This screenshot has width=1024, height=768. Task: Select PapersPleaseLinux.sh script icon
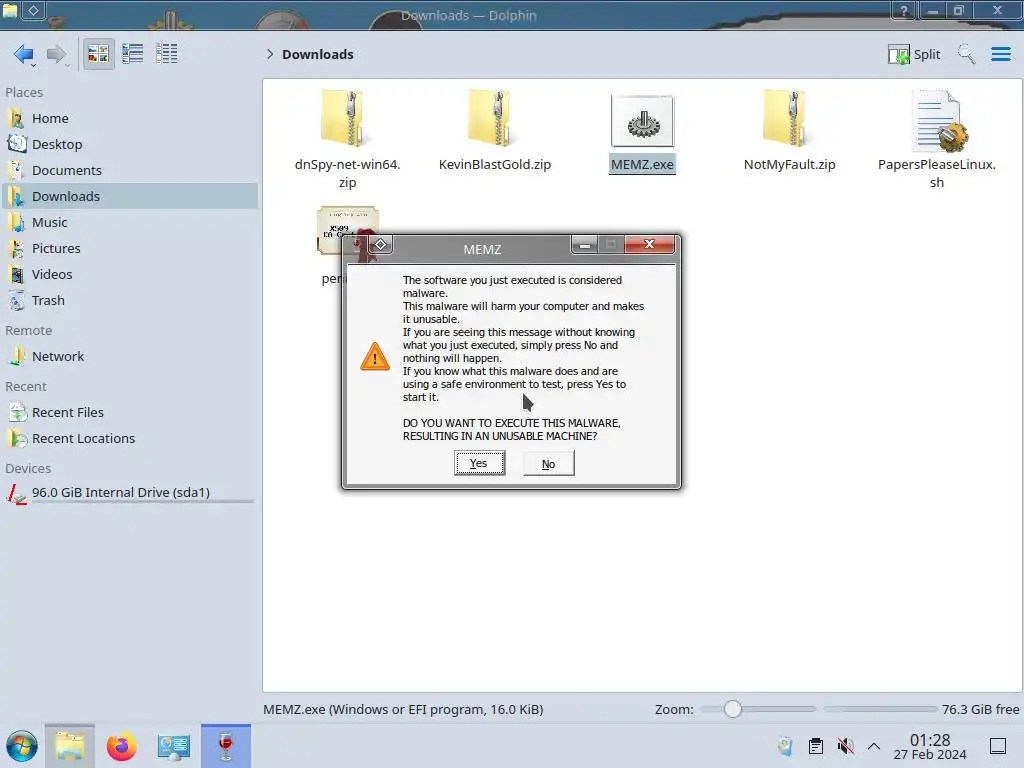coord(938,121)
